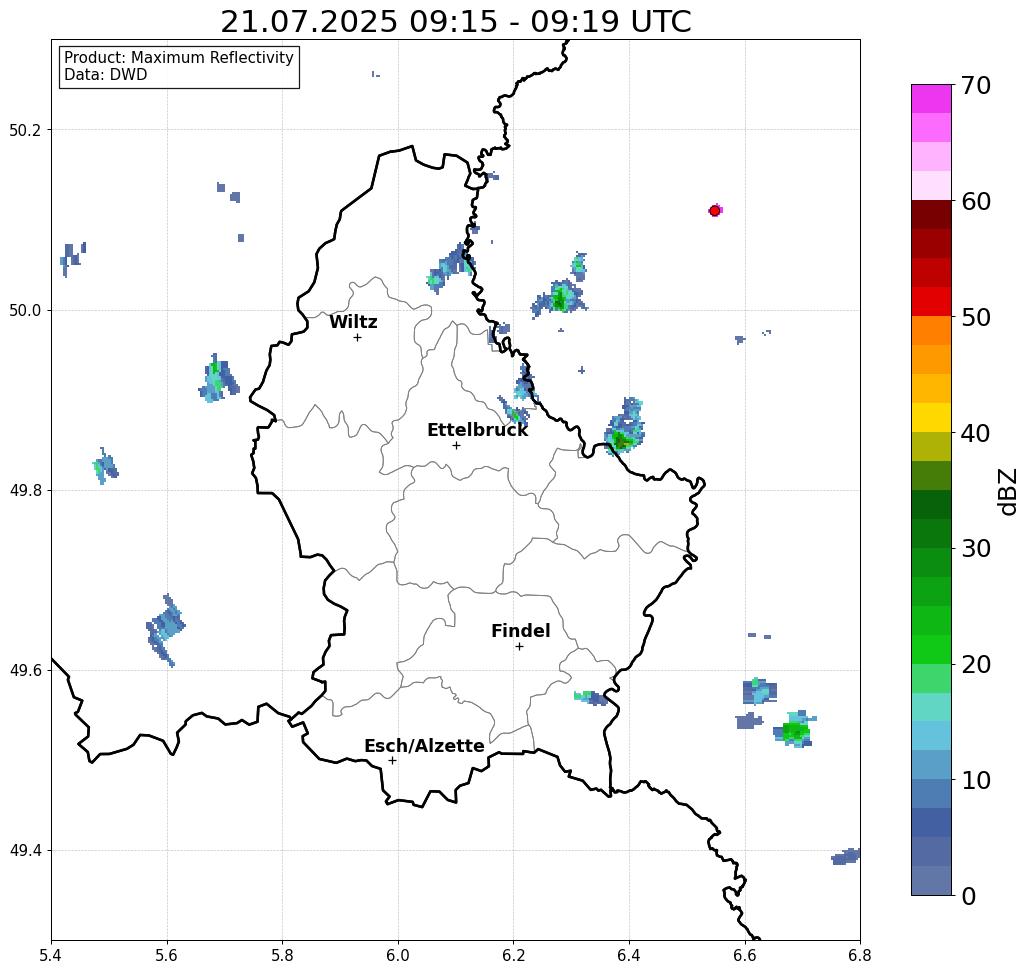Image resolution: width=1029 pixels, height=973 pixels.
Task: Click the "70" tick on the colorbar
Action: [x=976, y=85]
